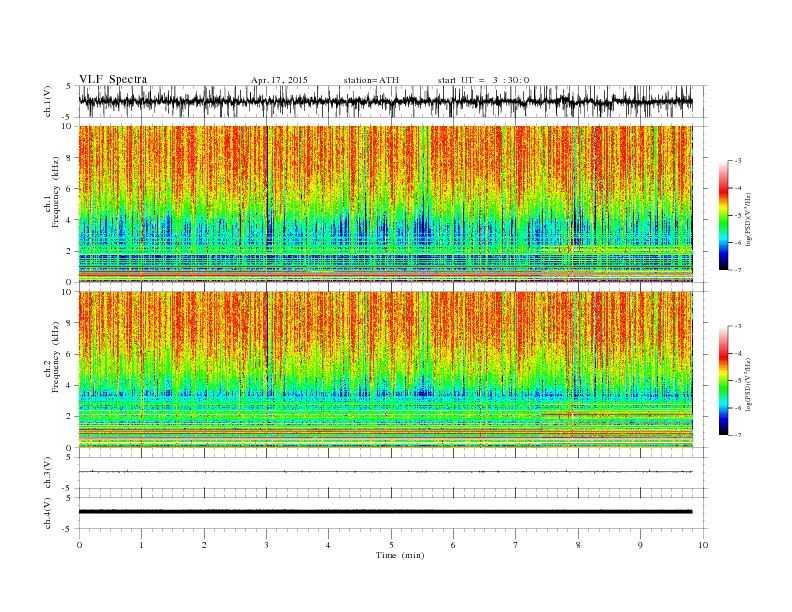Click the "station=ATH" header text
Viewport: 792px width, 612px height.
(371, 80)
